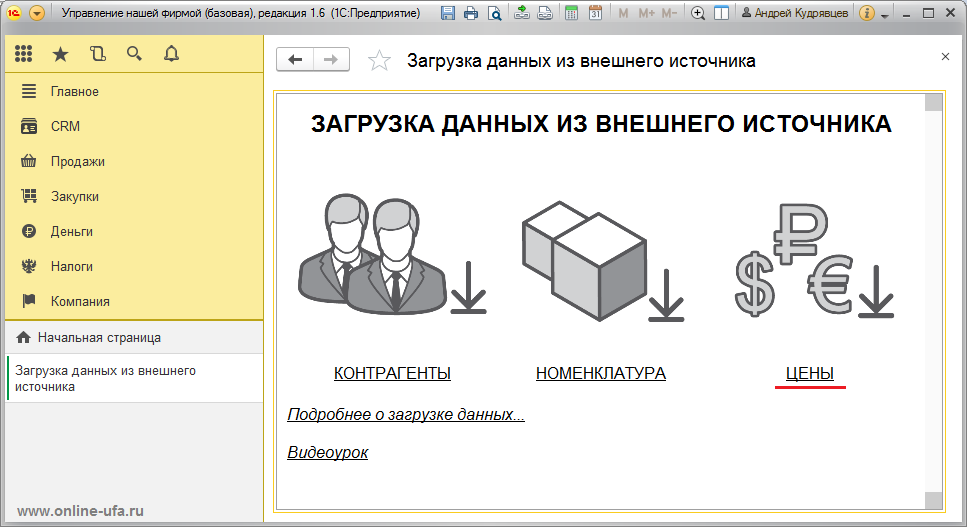
Task: Open the calendar icon in title bar
Action: (595, 13)
